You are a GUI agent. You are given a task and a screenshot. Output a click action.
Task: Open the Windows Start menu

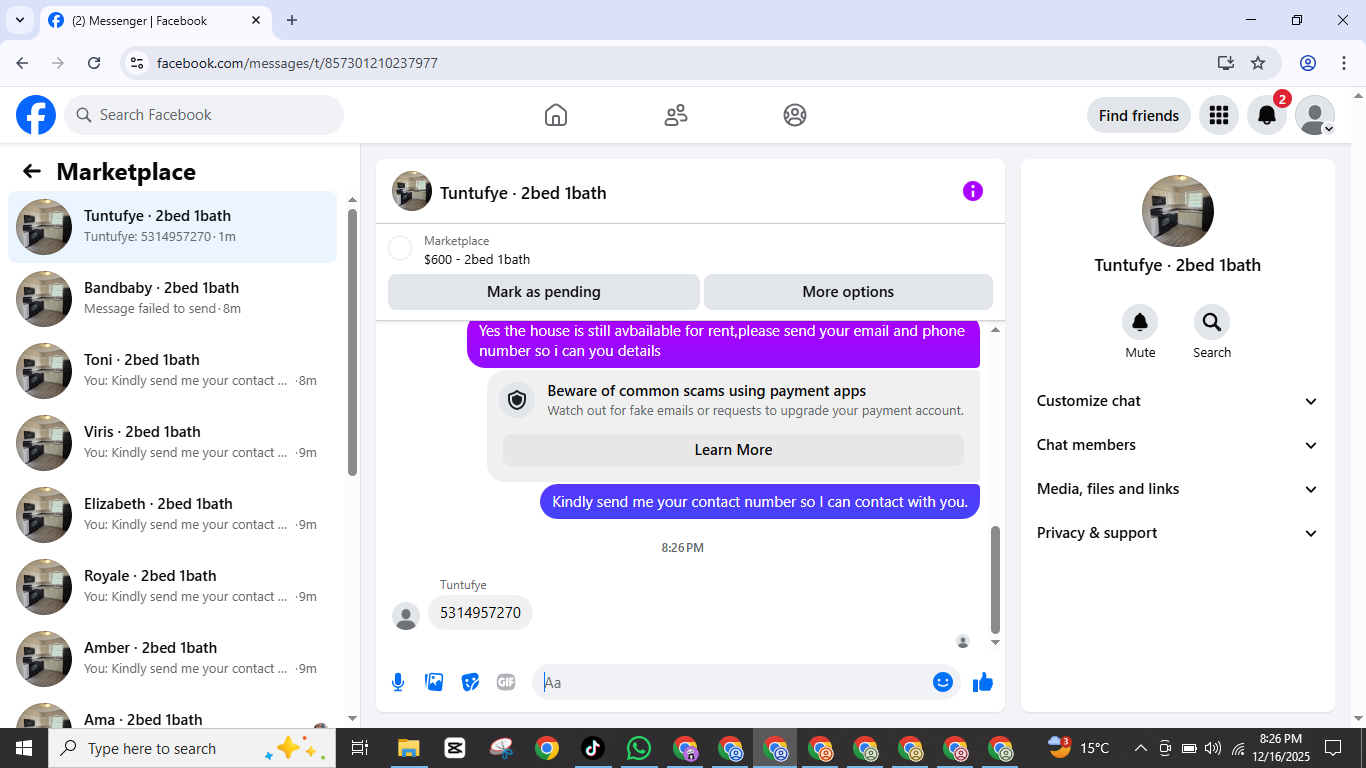(x=23, y=748)
